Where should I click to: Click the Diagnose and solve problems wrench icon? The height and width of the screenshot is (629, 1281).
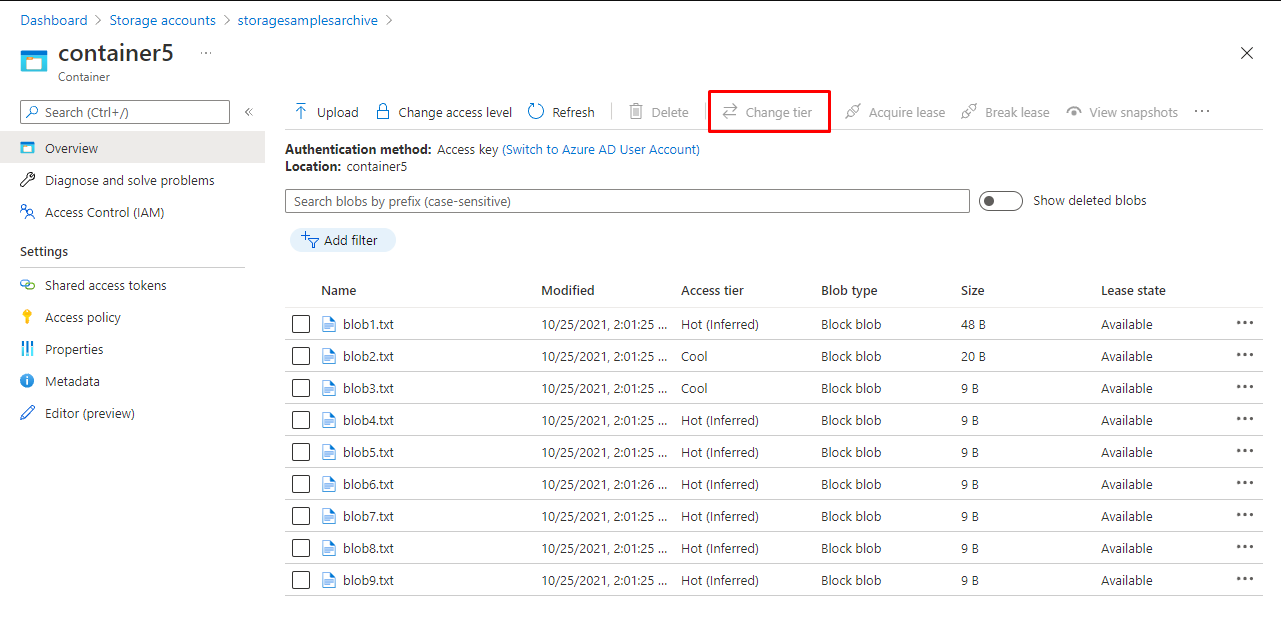point(28,180)
